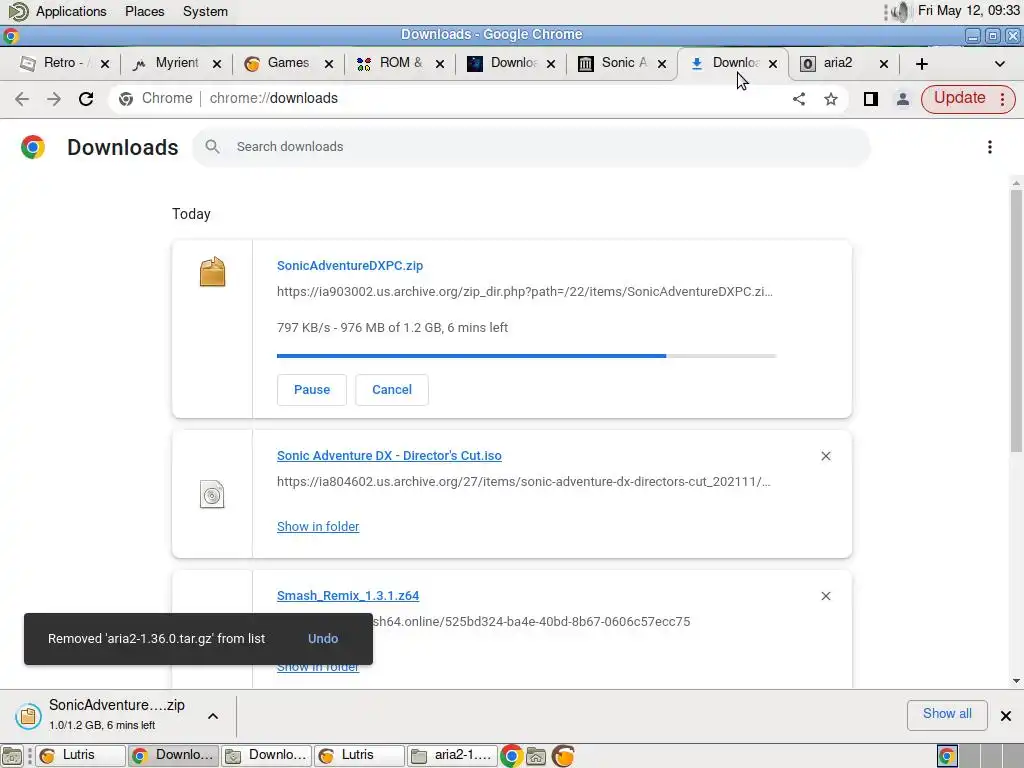The height and width of the screenshot is (768, 1024).
Task: Click the Today date heading
Action: tap(191, 214)
